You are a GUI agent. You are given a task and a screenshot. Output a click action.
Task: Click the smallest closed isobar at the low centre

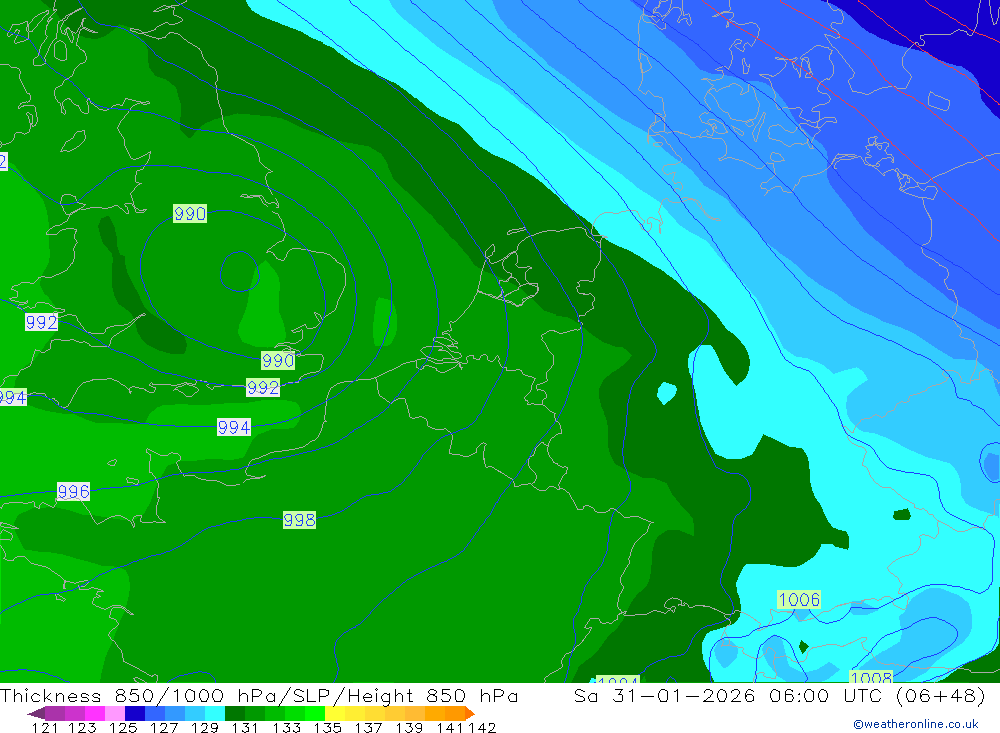[x=240, y=271]
